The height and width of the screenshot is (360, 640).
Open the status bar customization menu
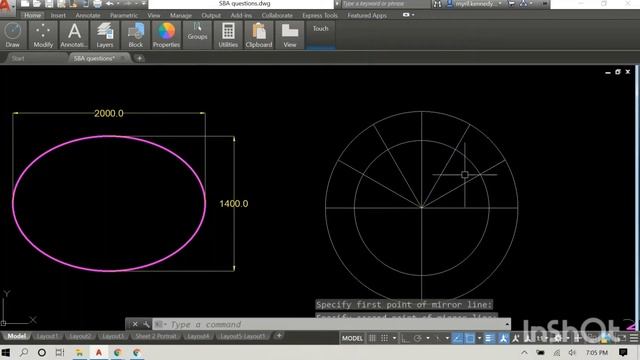pos(634,338)
